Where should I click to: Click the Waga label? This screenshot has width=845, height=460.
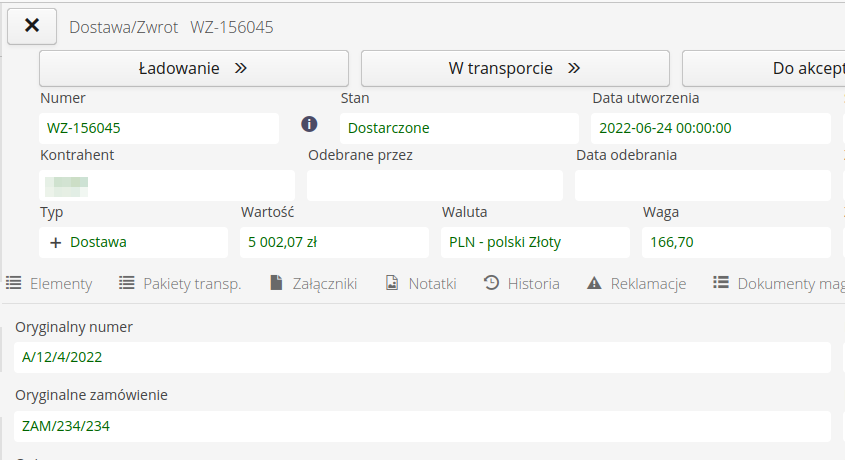pyautogui.click(x=661, y=212)
